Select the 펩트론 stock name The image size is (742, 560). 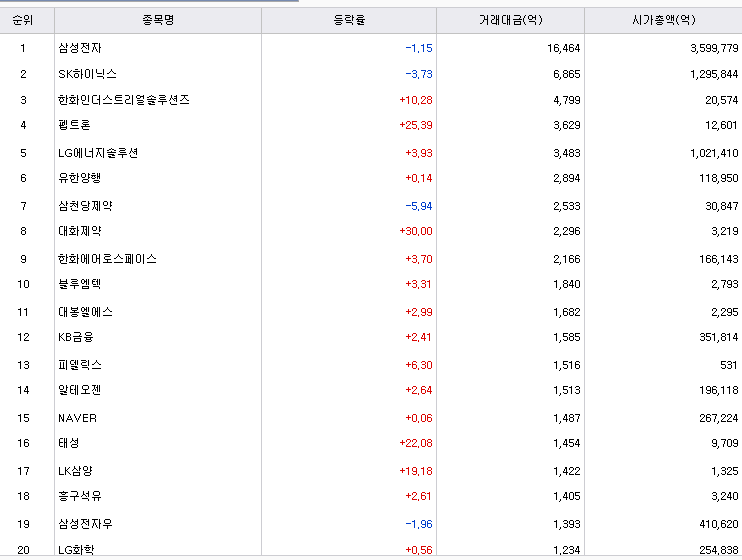pyautogui.click(x=74, y=125)
